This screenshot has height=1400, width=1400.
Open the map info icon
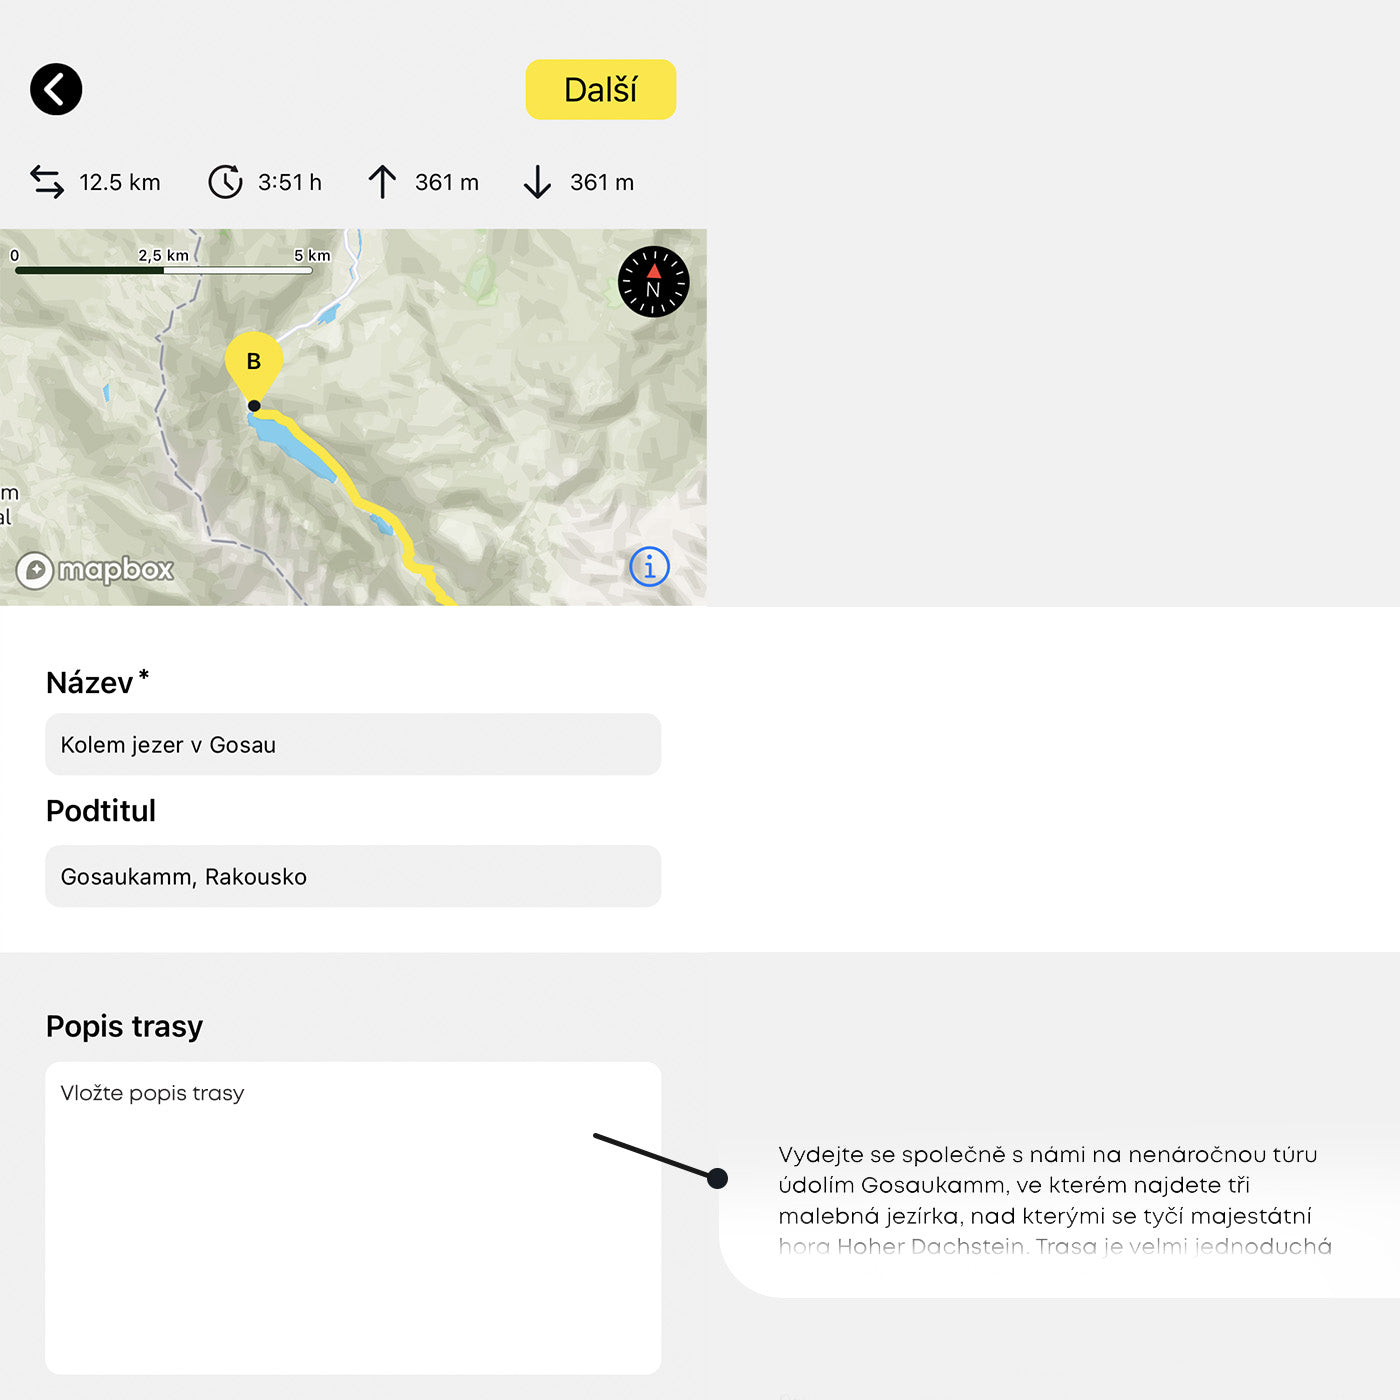pos(649,567)
